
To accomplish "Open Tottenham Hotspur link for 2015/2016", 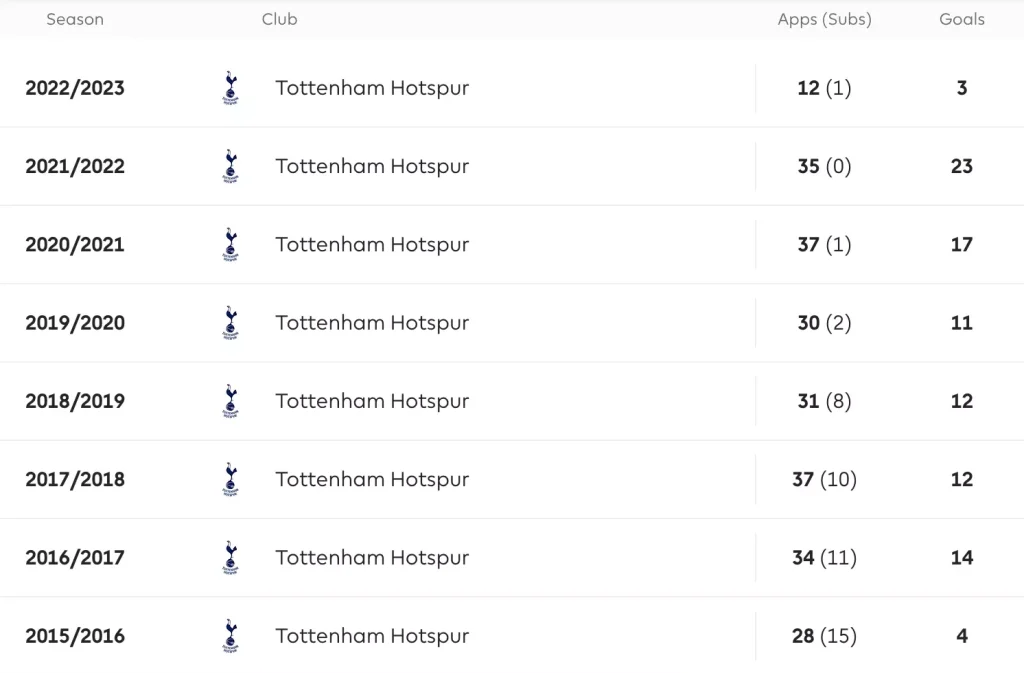I will tap(372, 636).
